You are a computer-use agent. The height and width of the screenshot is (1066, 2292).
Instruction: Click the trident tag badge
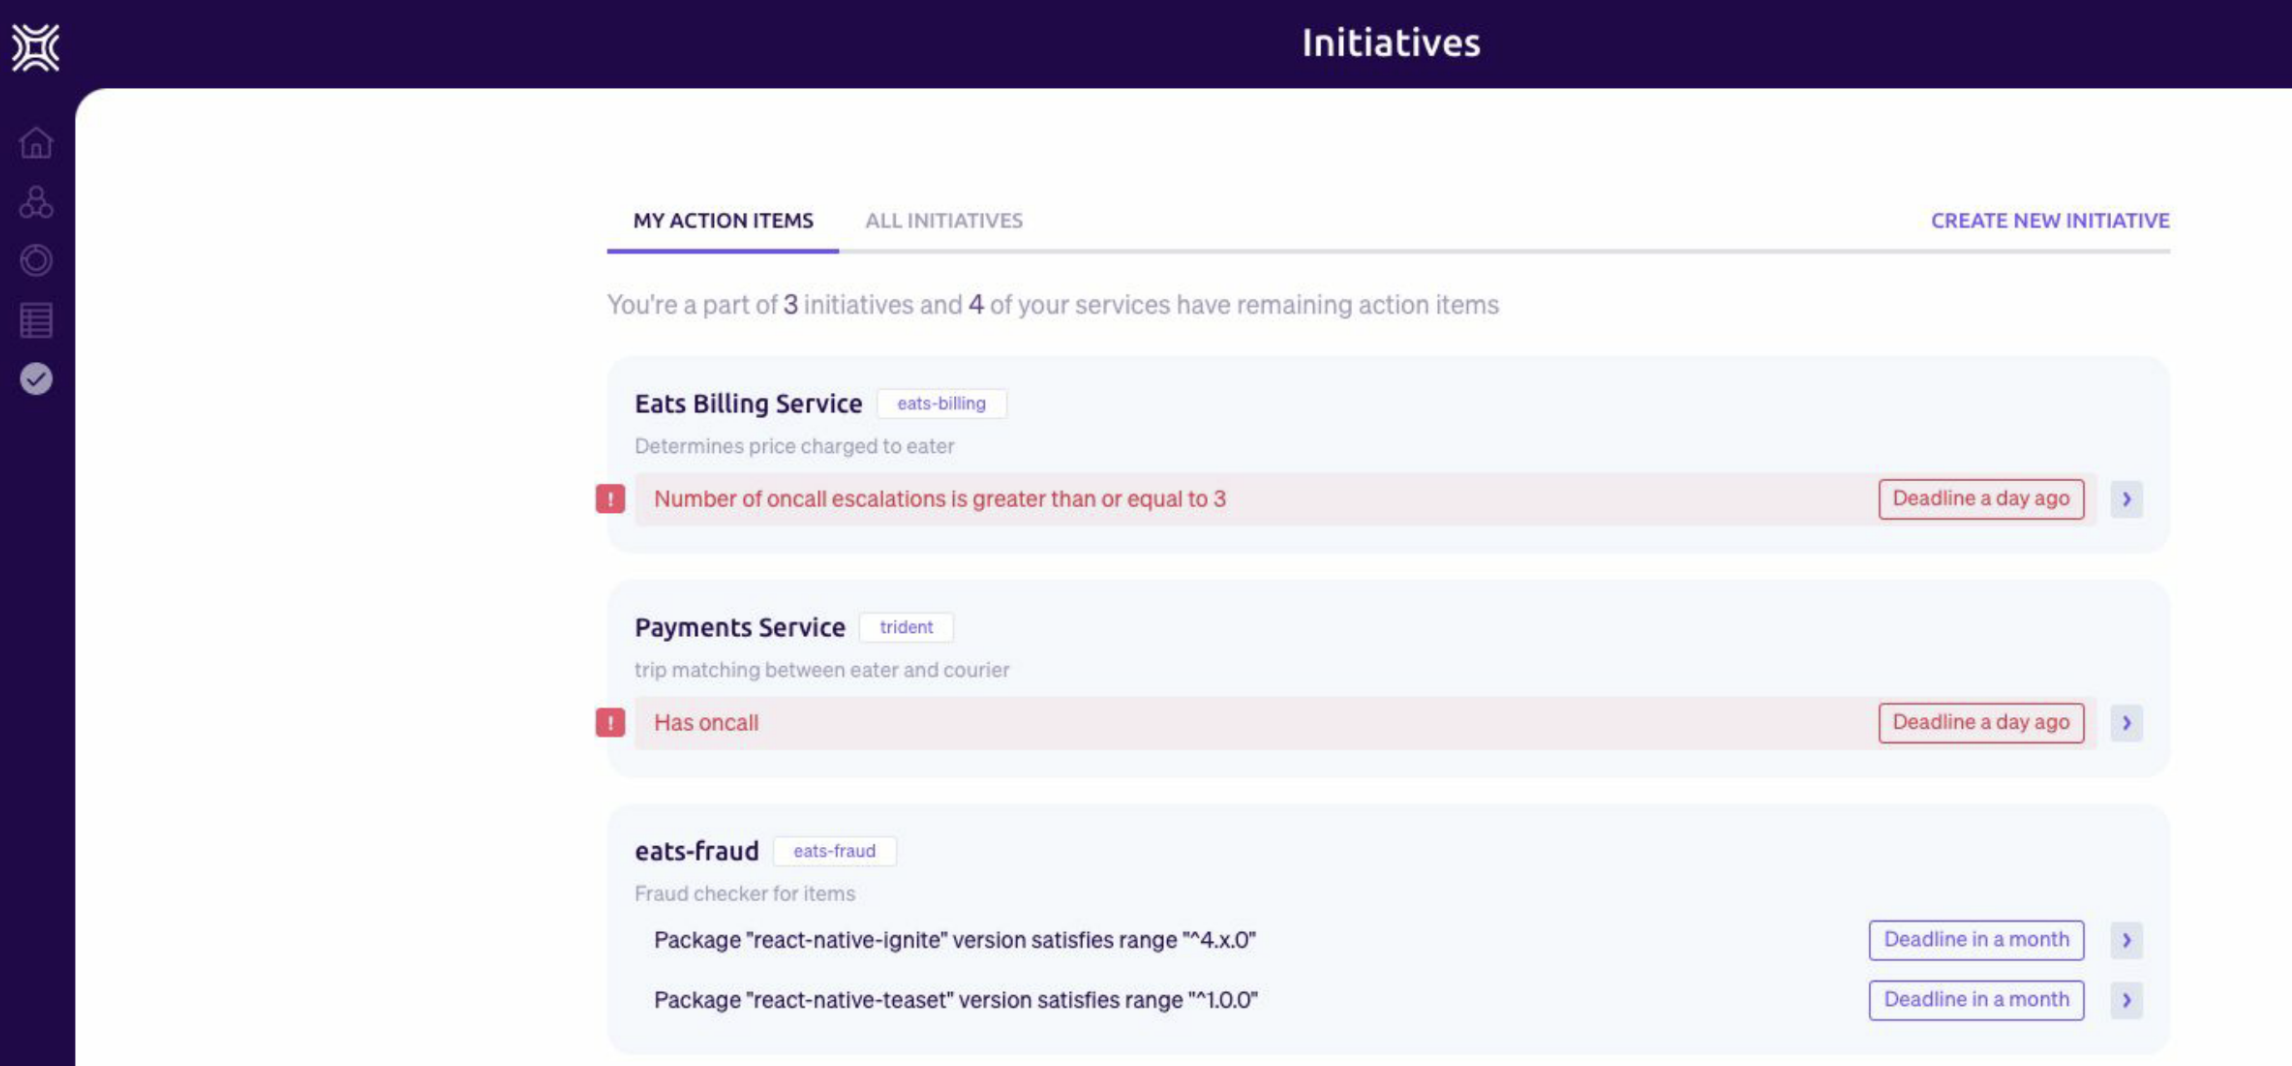coord(906,628)
